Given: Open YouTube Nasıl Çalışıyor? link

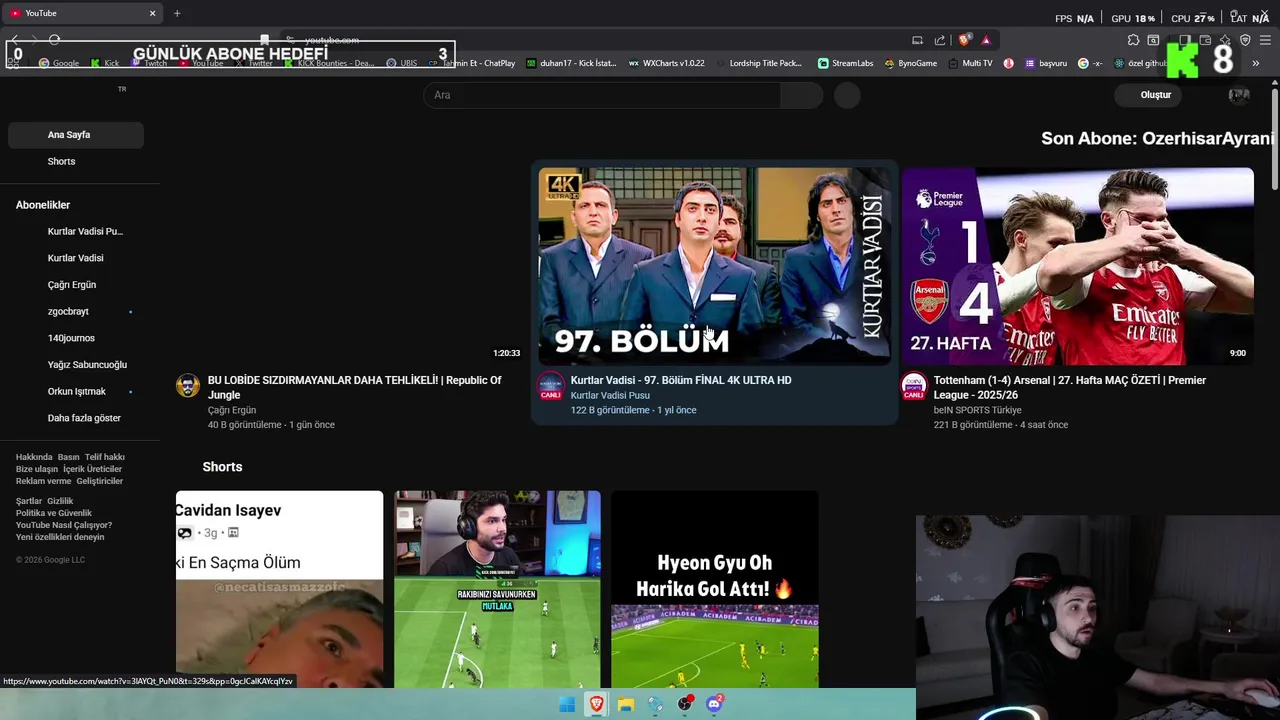Looking at the screenshot, I should pyautogui.click(x=64, y=525).
